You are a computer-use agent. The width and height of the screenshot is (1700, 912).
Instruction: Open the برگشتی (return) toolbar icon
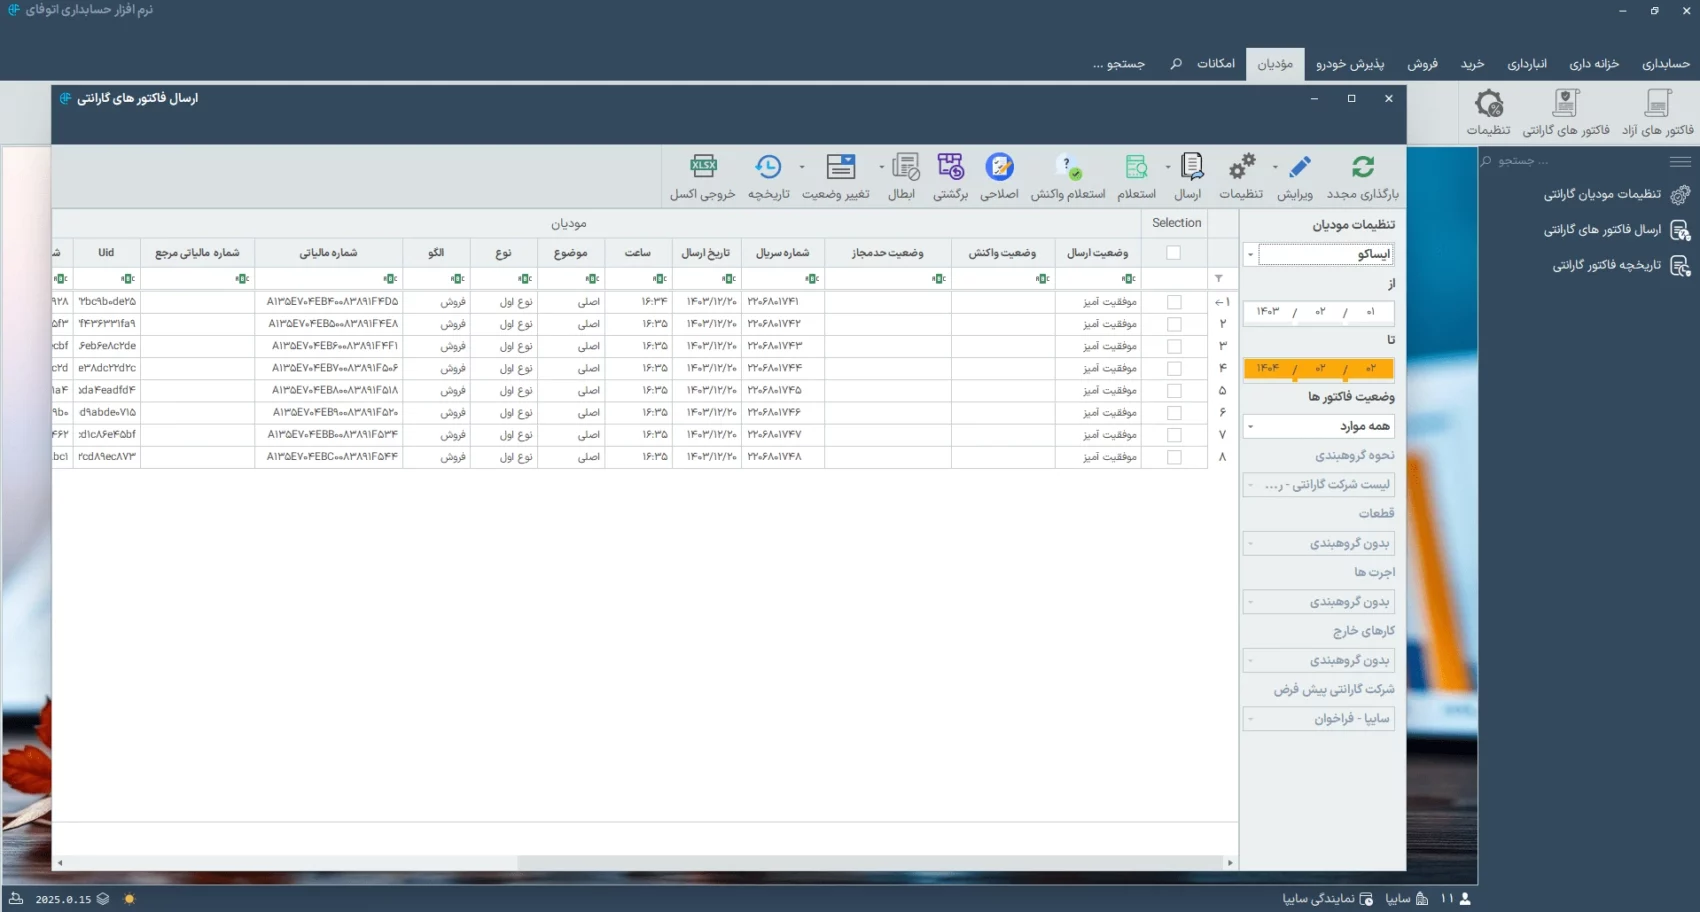[x=950, y=167]
